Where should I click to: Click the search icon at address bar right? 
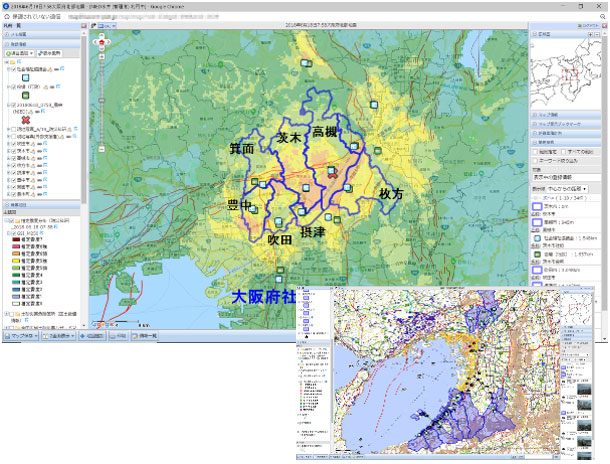point(603,17)
